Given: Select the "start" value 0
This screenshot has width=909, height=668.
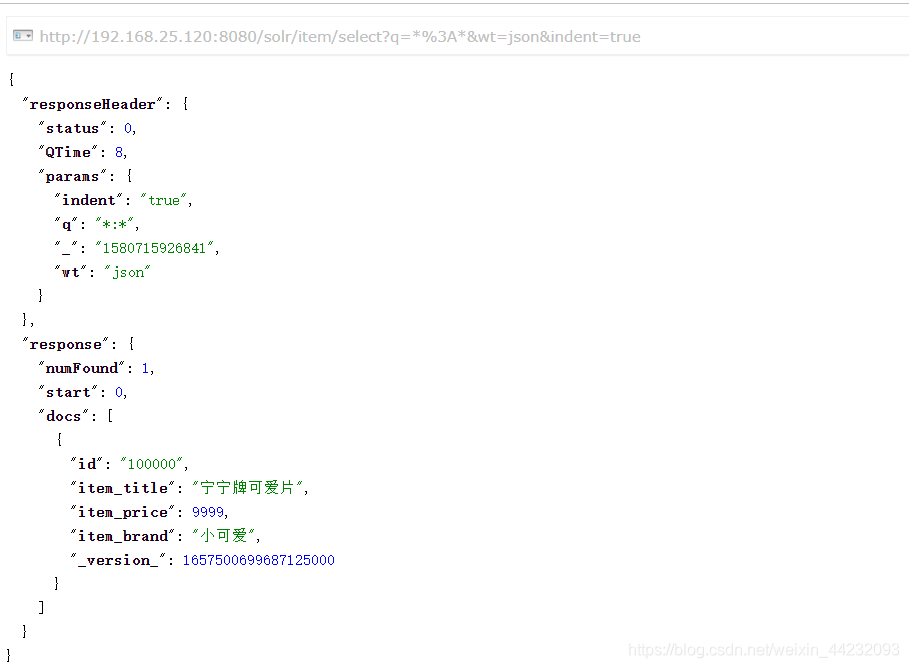Looking at the screenshot, I should coord(119,393).
